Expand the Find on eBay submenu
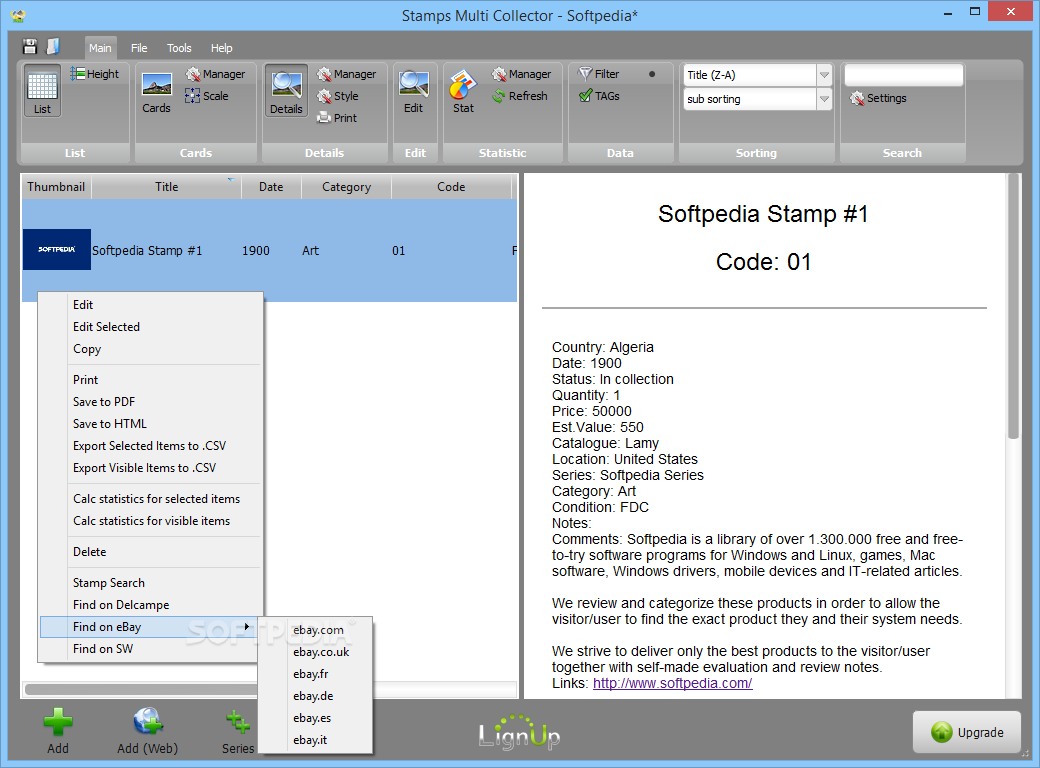1040x768 pixels. pyautogui.click(x=151, y=627)
